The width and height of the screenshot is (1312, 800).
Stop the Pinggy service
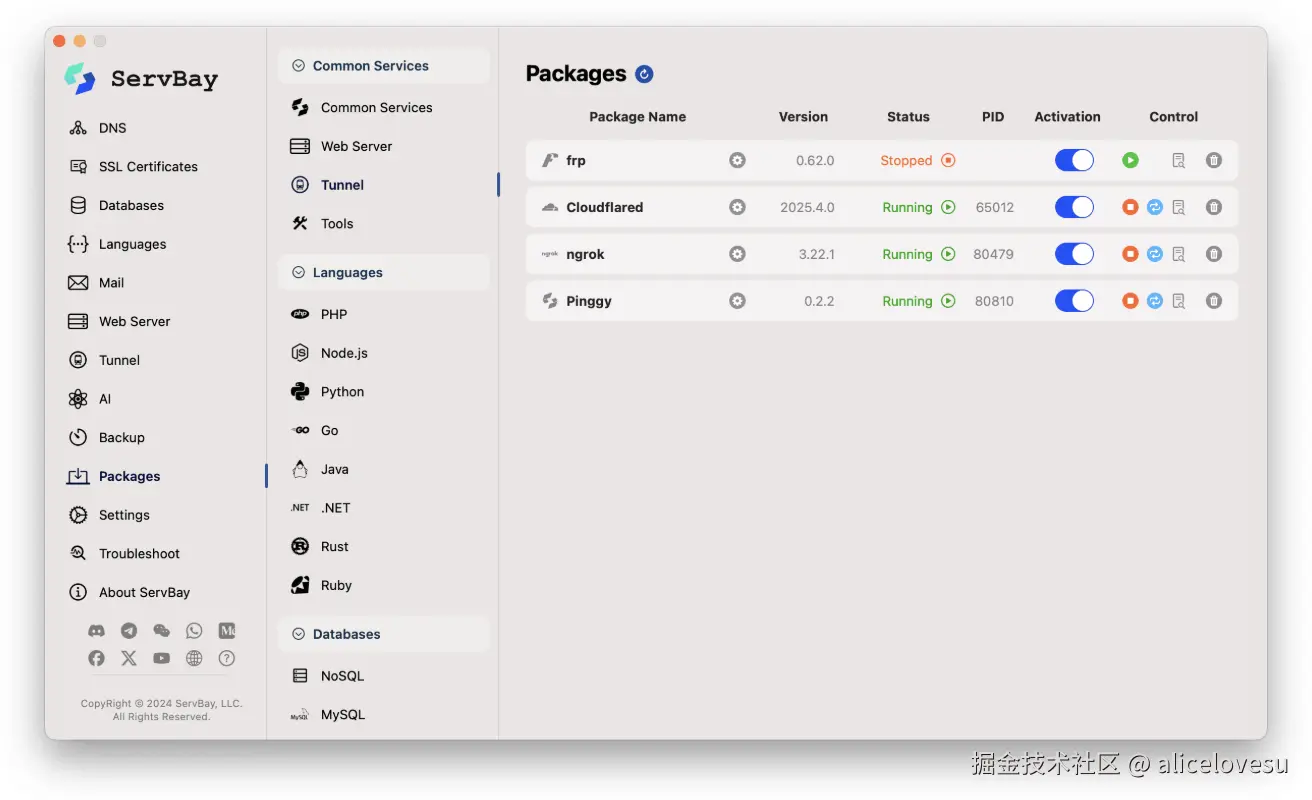1130,301
